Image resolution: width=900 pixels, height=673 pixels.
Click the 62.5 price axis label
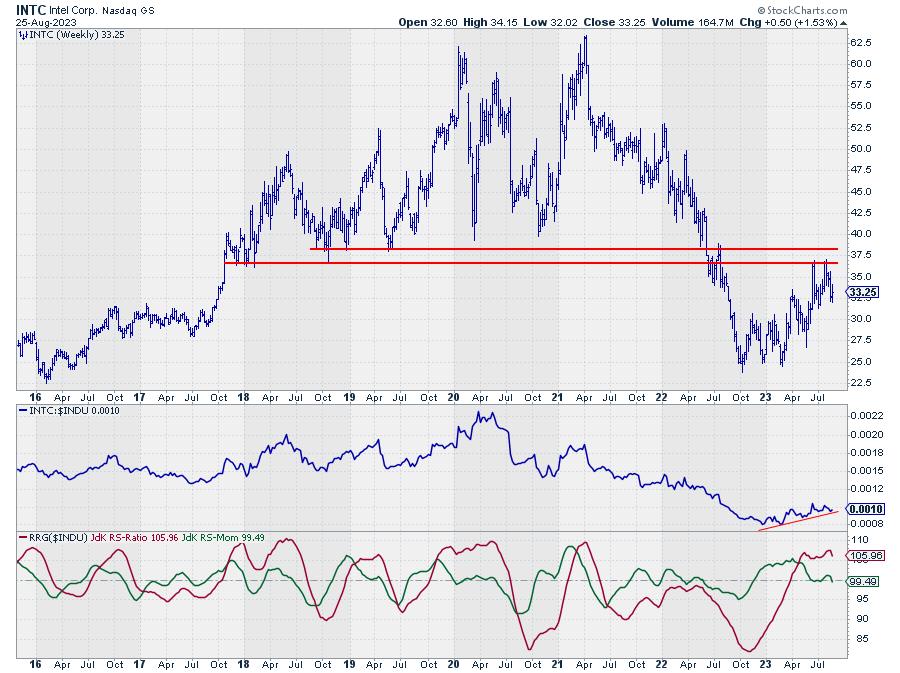point(860,42)
